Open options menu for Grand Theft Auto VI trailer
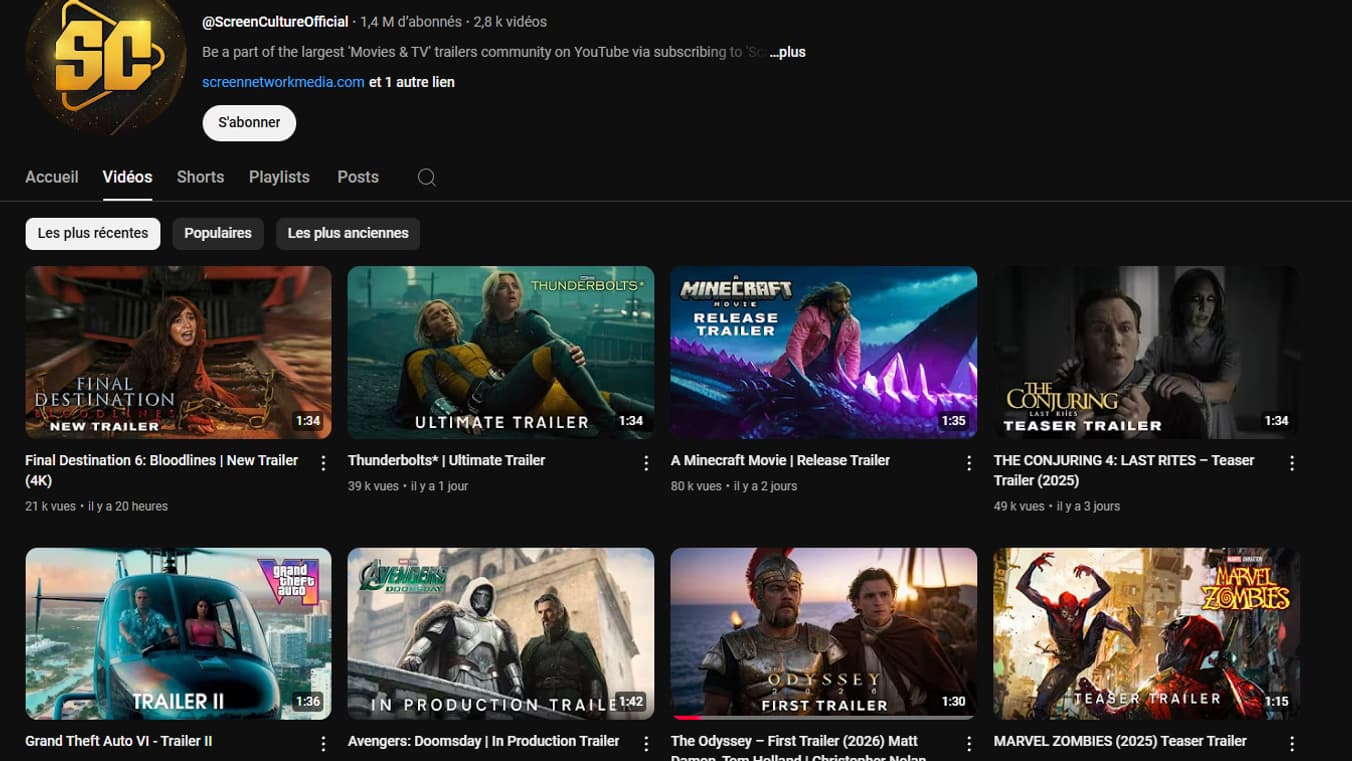Viewport: 1352px width, 761px height. pyautogui.click(x=322, y=743)
